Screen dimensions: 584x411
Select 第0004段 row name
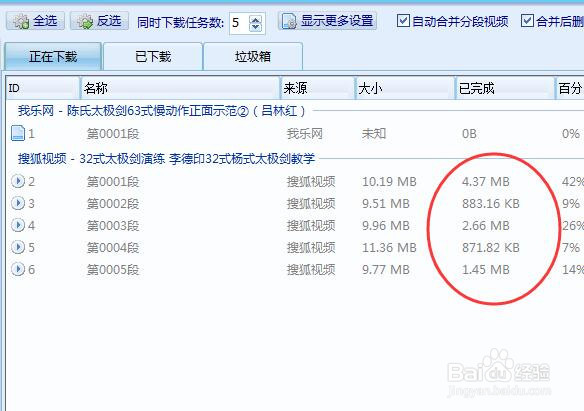tap(113, 248)
